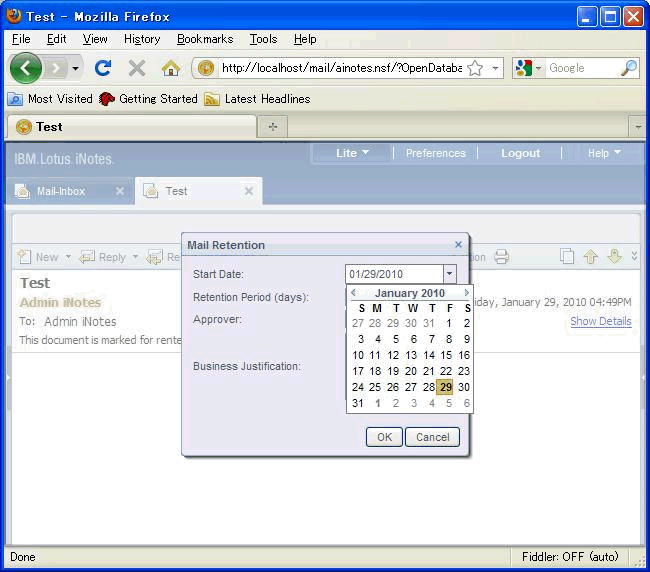Expand the toolbar overflow chevron

[x=635, y=256]
